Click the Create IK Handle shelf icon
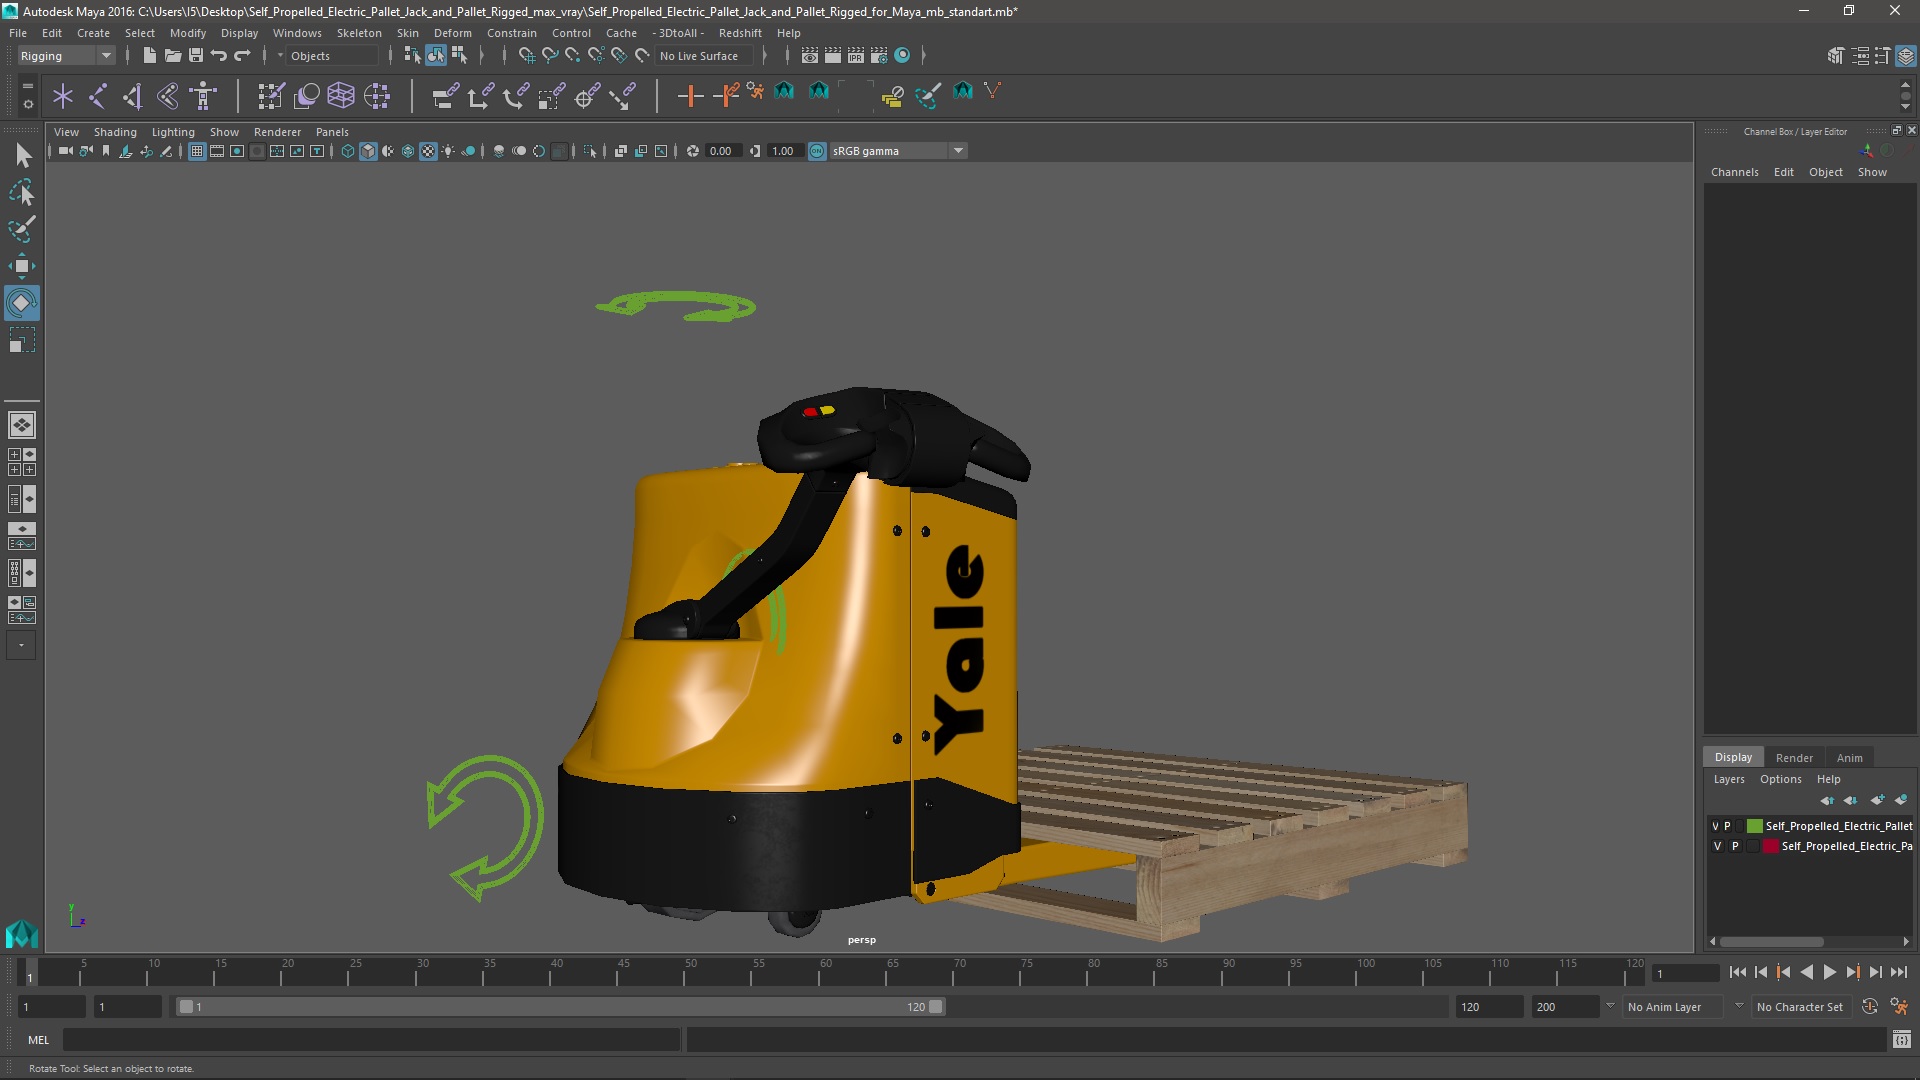 click(168, 96)
